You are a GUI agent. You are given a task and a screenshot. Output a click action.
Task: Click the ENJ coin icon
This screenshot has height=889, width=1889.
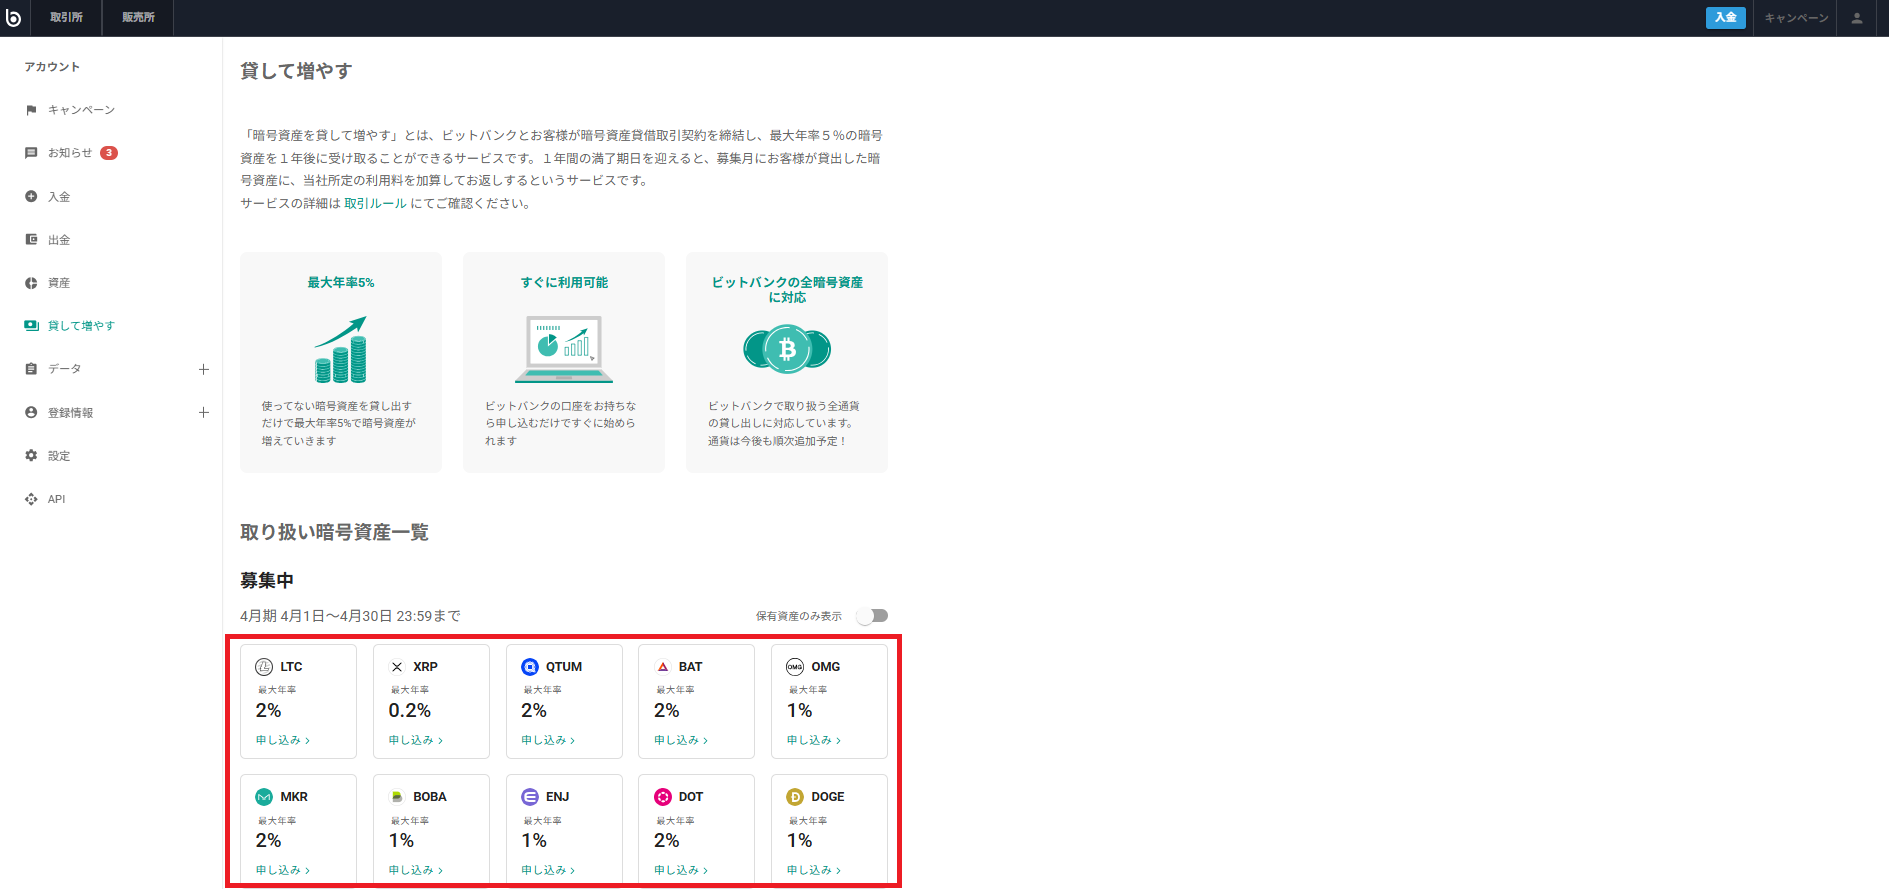[x=530, y=797]
